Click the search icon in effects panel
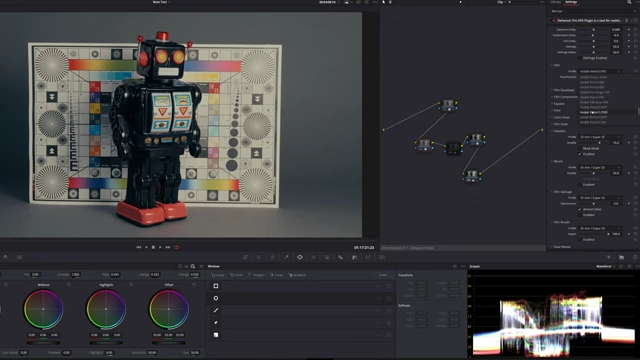The width and height of the screenshot is (640, 360). click(x=629, y=2)
